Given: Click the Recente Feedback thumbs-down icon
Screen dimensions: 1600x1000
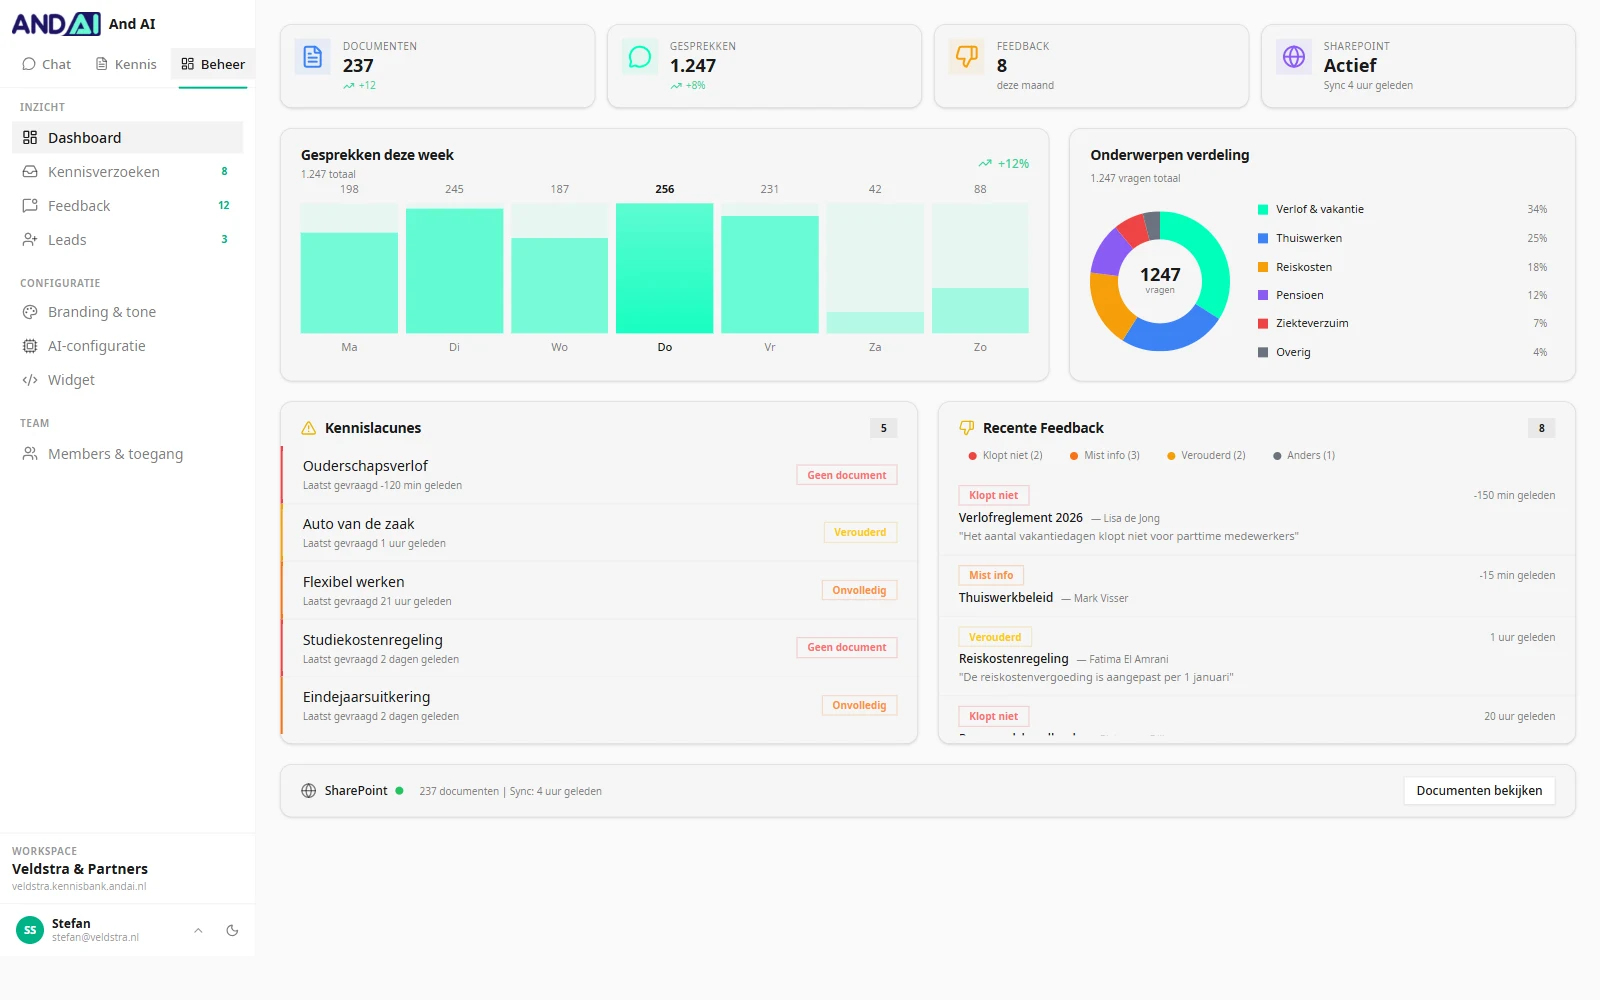Looking at the screenshot, I should [967, 428].
